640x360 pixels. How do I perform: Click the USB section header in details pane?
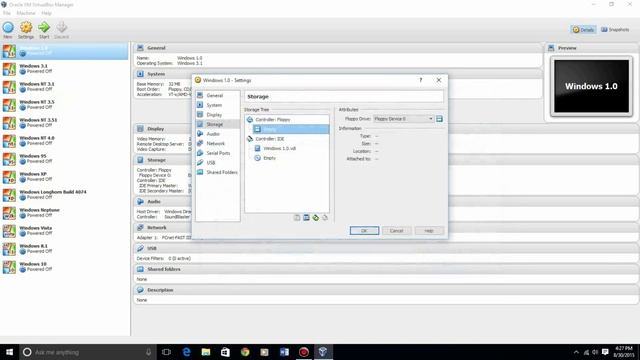click(386, 248)
